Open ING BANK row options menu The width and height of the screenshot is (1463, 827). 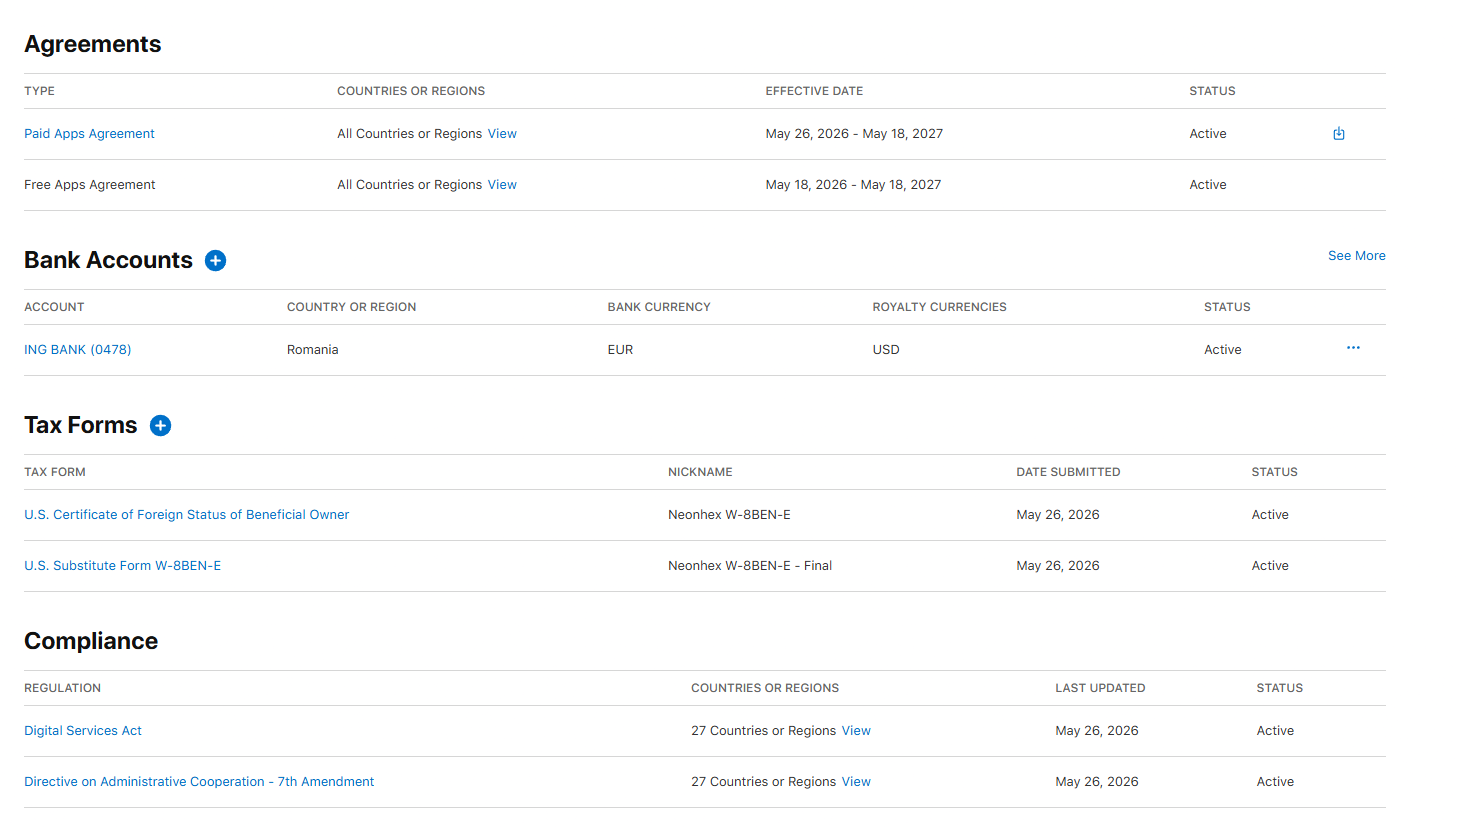(x=1353, y=348)
